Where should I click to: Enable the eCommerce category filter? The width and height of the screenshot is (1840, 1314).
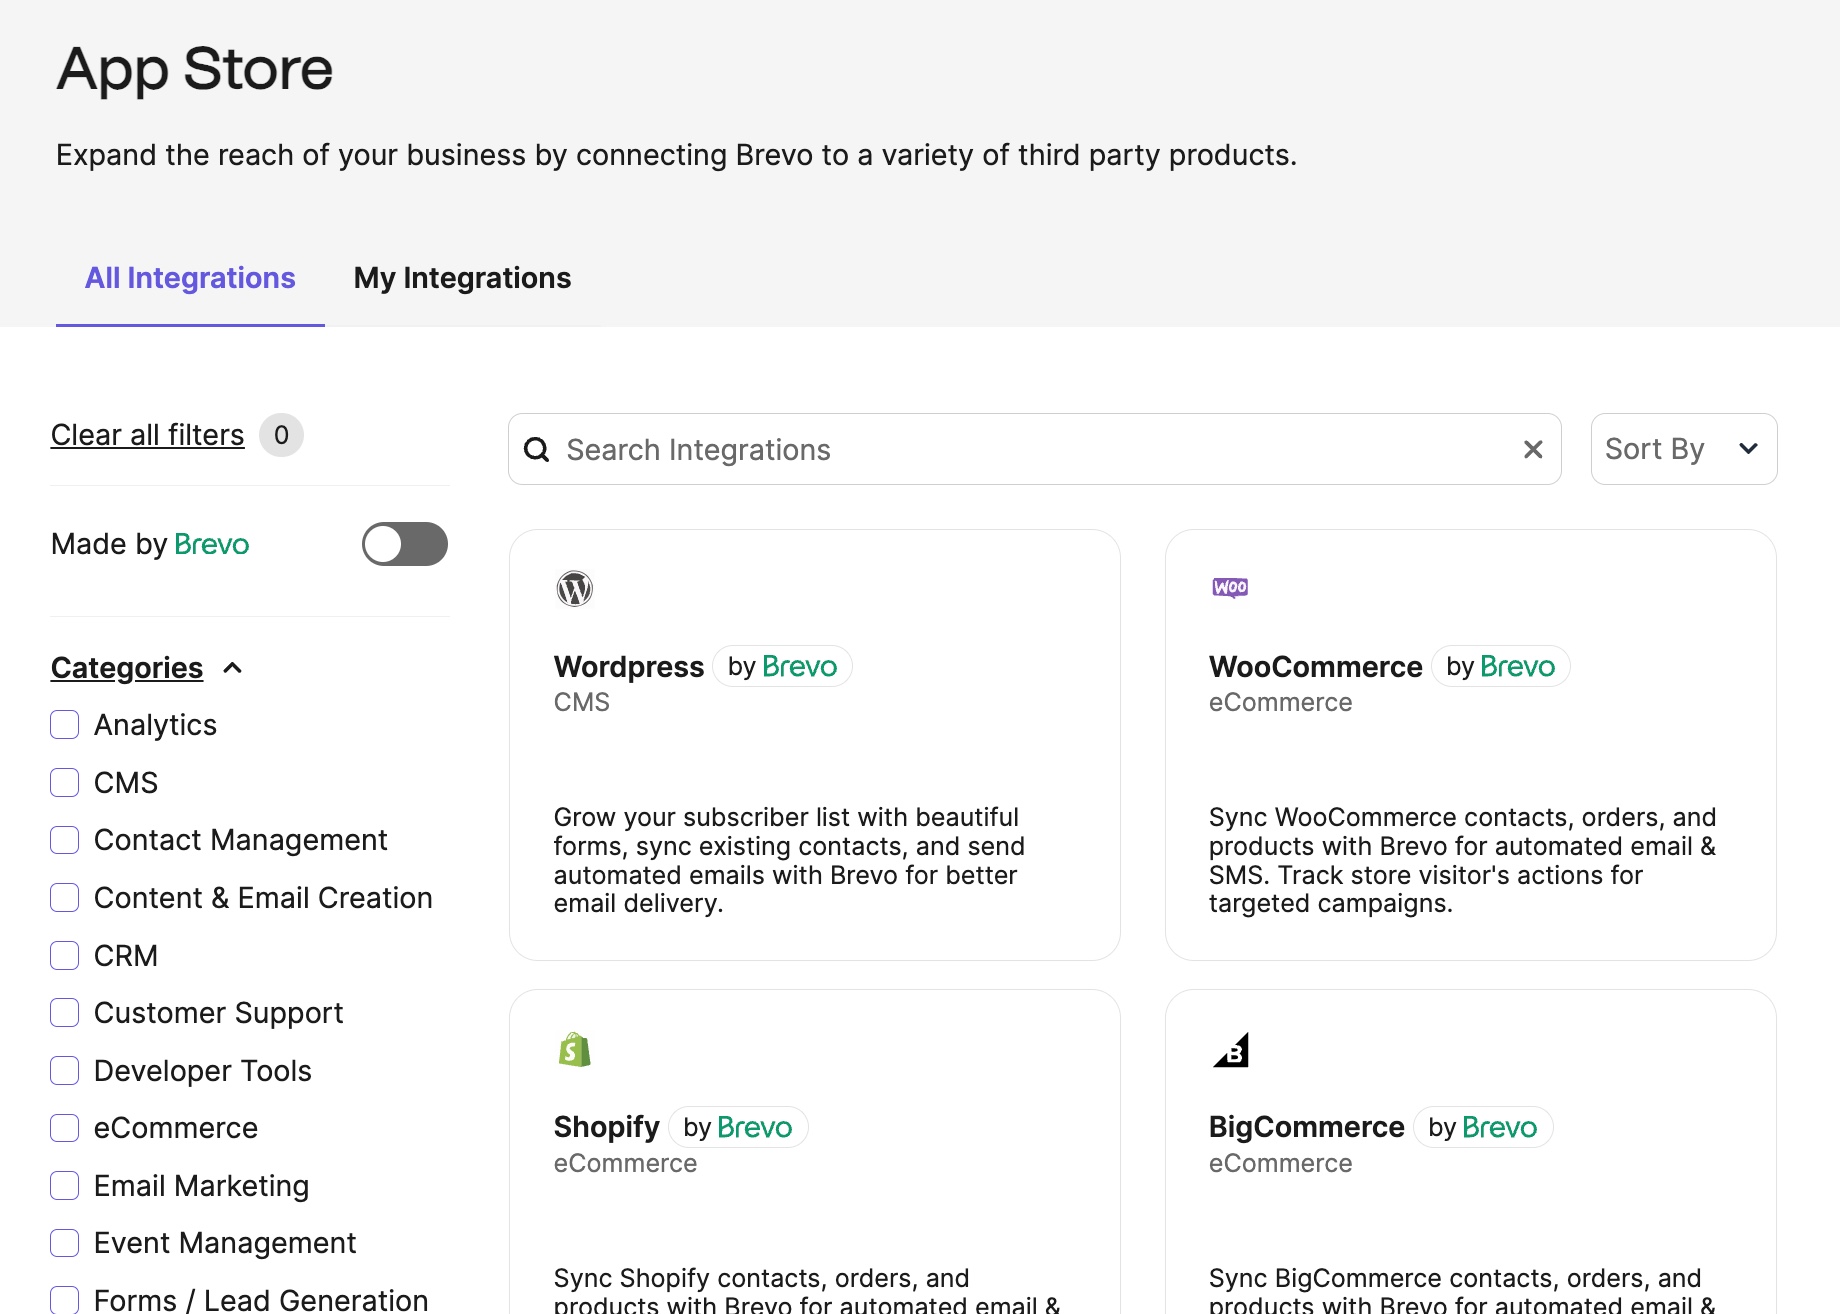(x=65, y=1128)
